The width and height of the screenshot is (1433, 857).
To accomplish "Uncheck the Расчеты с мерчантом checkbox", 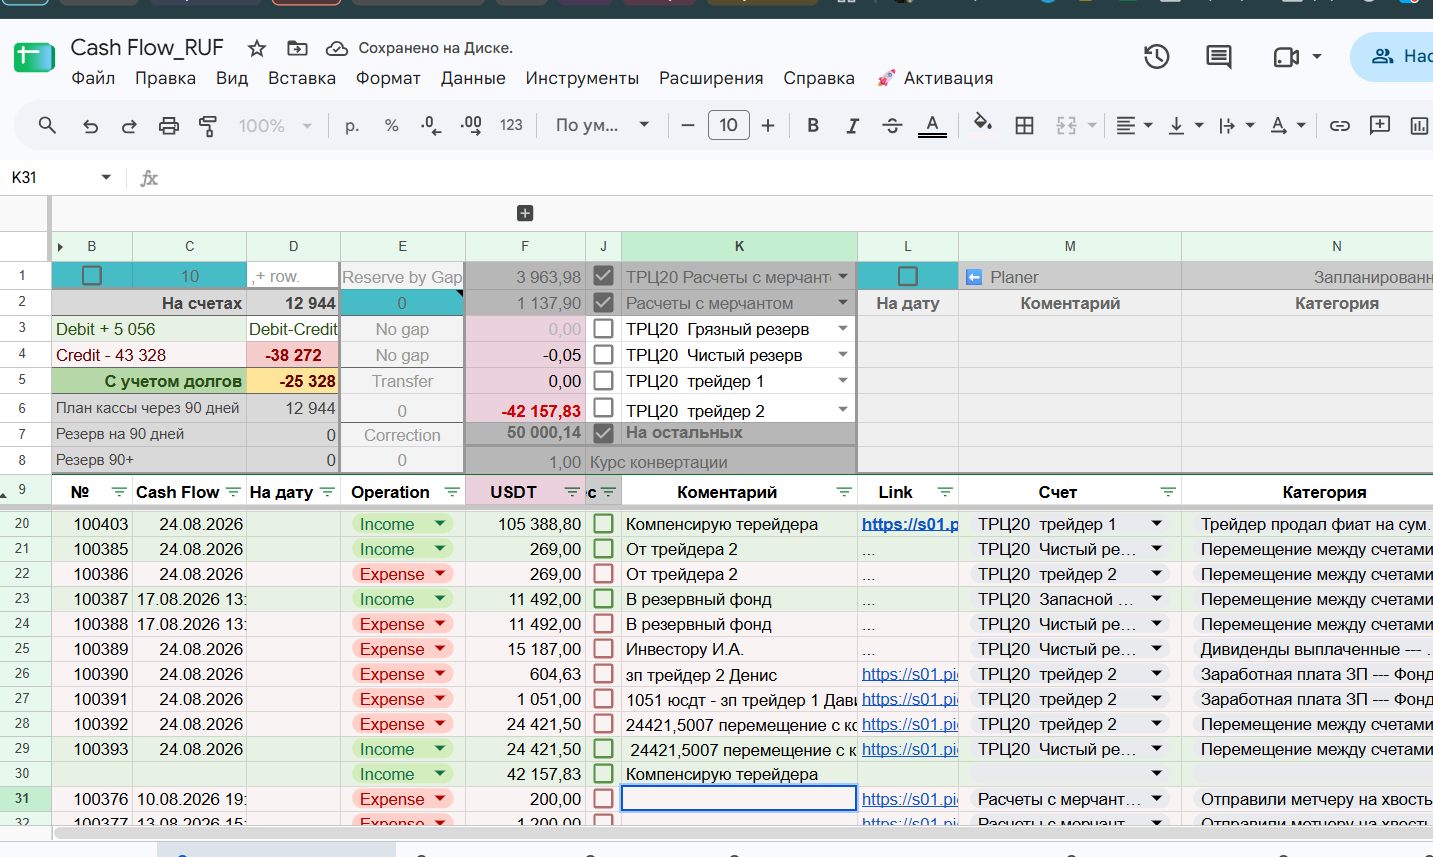I will 603,302.
